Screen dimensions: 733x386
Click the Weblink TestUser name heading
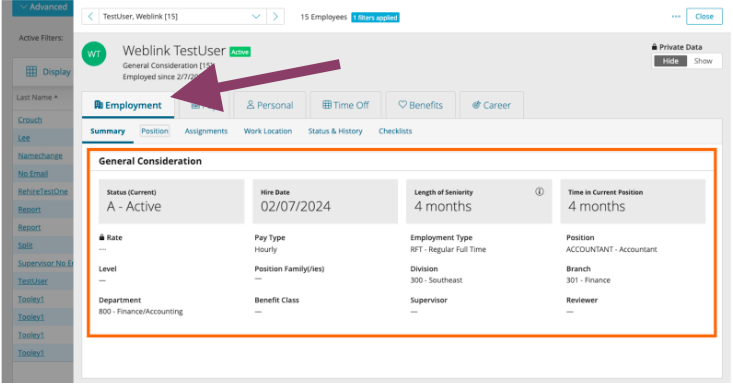pyautogui.click(x=174, y=50)
